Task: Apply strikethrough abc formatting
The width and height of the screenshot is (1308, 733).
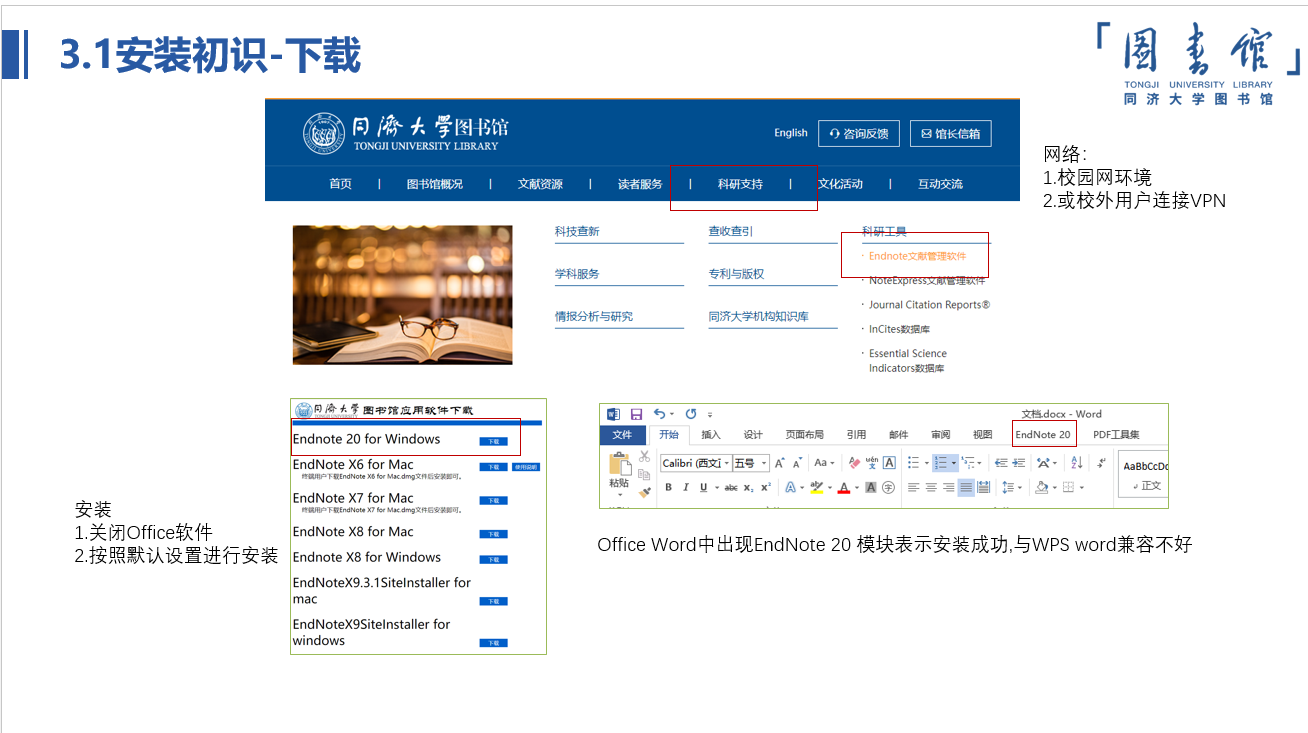Action: (731, 487)
